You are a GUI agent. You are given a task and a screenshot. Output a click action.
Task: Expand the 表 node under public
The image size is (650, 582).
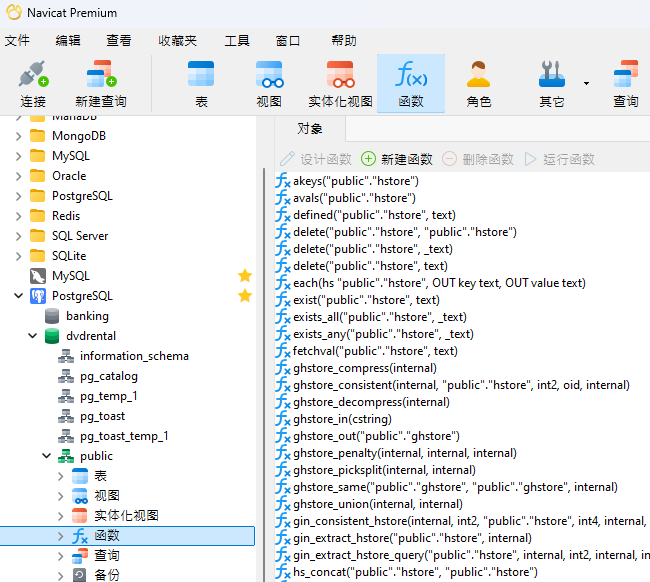61,476
